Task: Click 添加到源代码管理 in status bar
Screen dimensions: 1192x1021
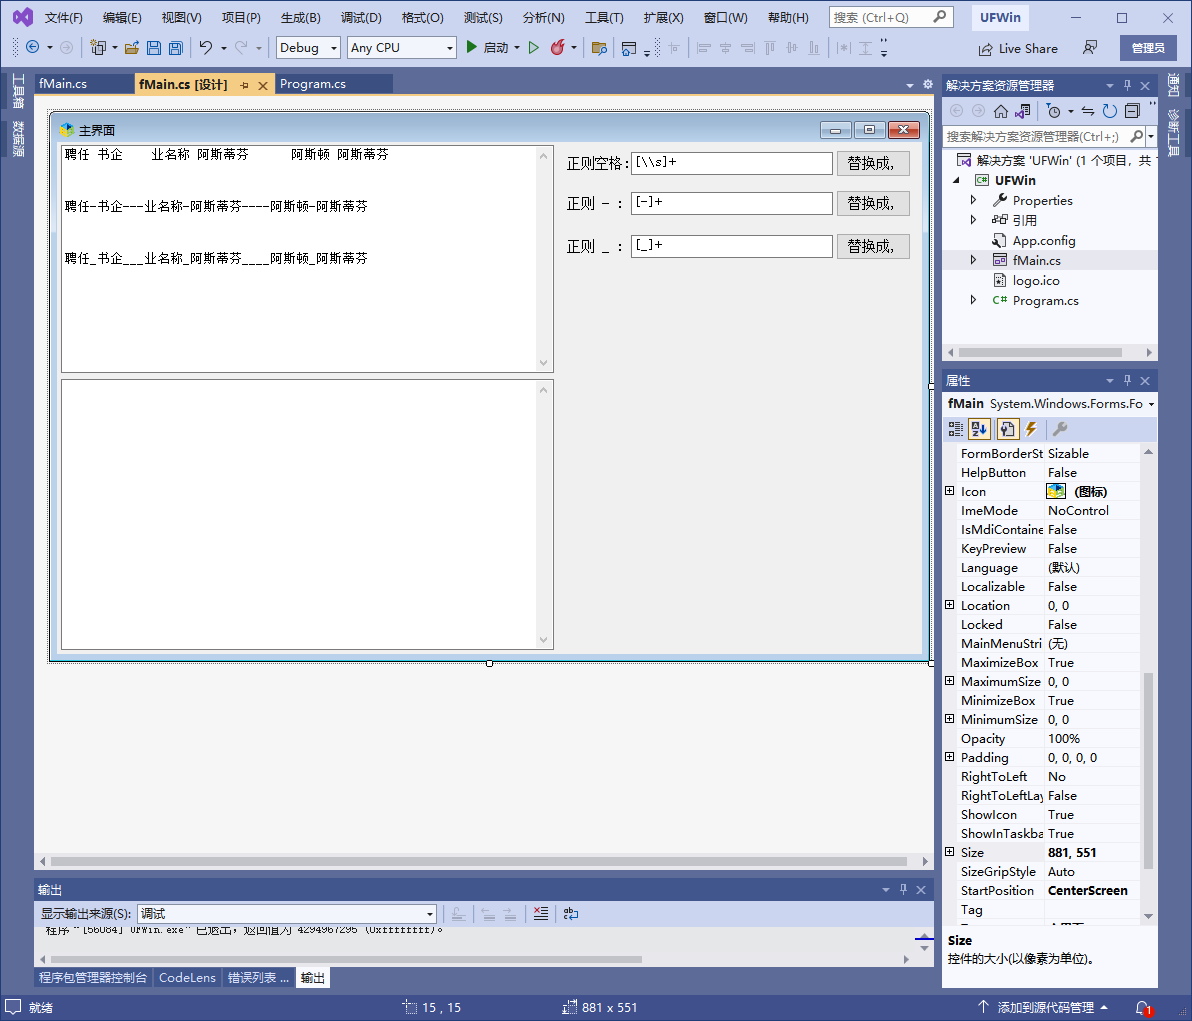Action: (1043, 1007)
